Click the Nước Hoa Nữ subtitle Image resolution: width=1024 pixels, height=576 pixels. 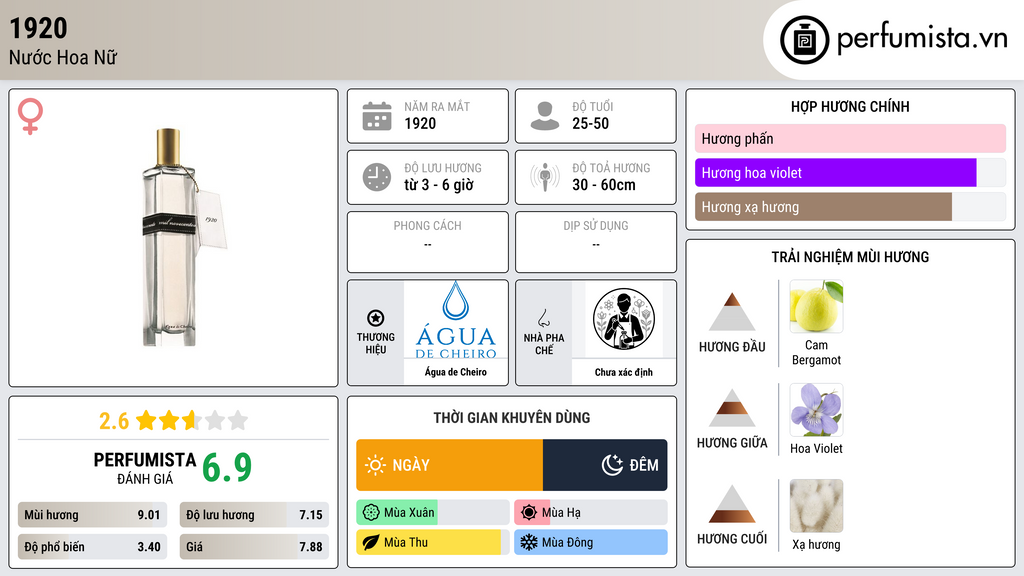[x=63, y=57]
